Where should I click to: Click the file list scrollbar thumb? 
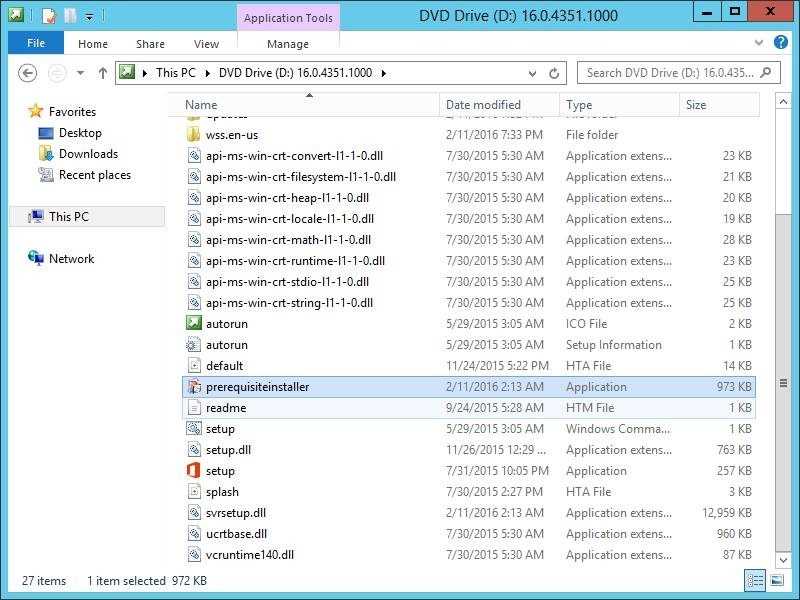coord(783,383)
